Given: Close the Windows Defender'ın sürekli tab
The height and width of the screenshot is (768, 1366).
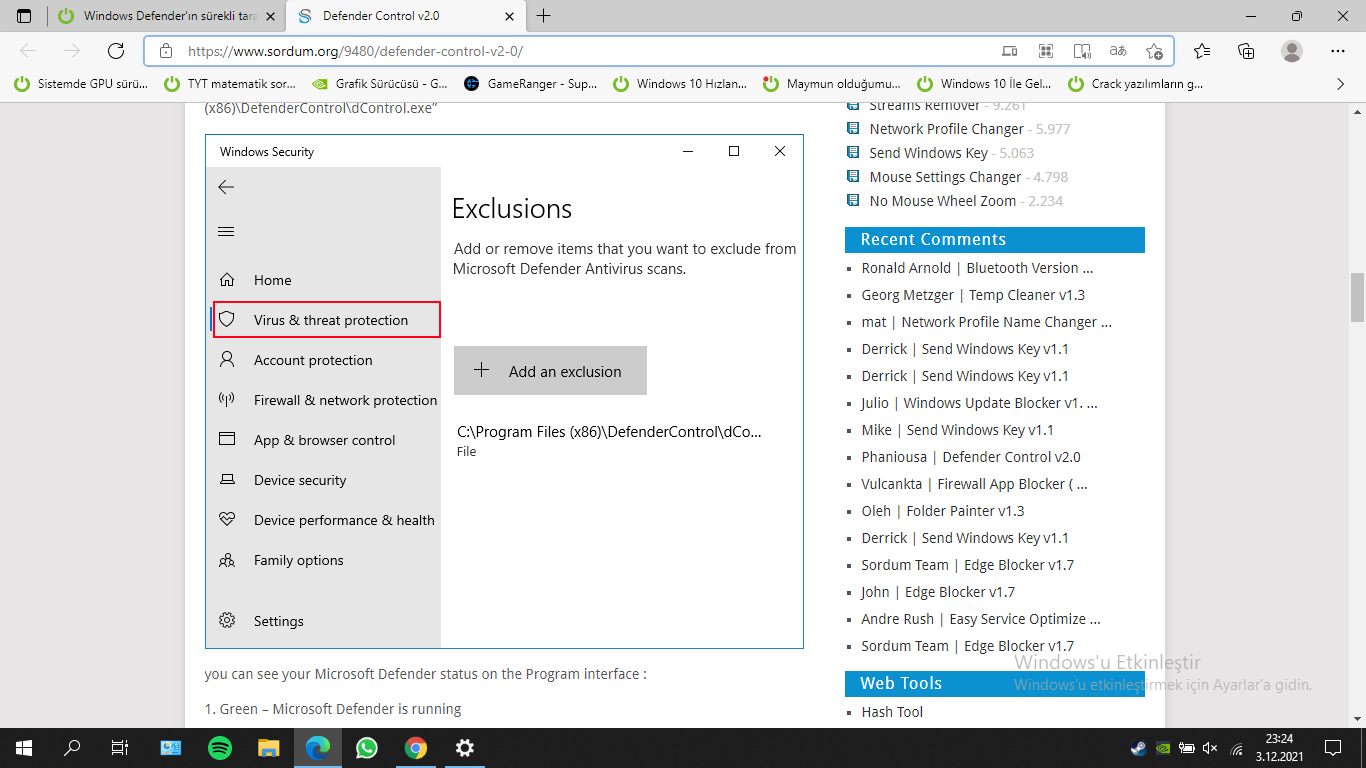Looking at the screenshot, I should pyautogui.click(x=270, y=16).
